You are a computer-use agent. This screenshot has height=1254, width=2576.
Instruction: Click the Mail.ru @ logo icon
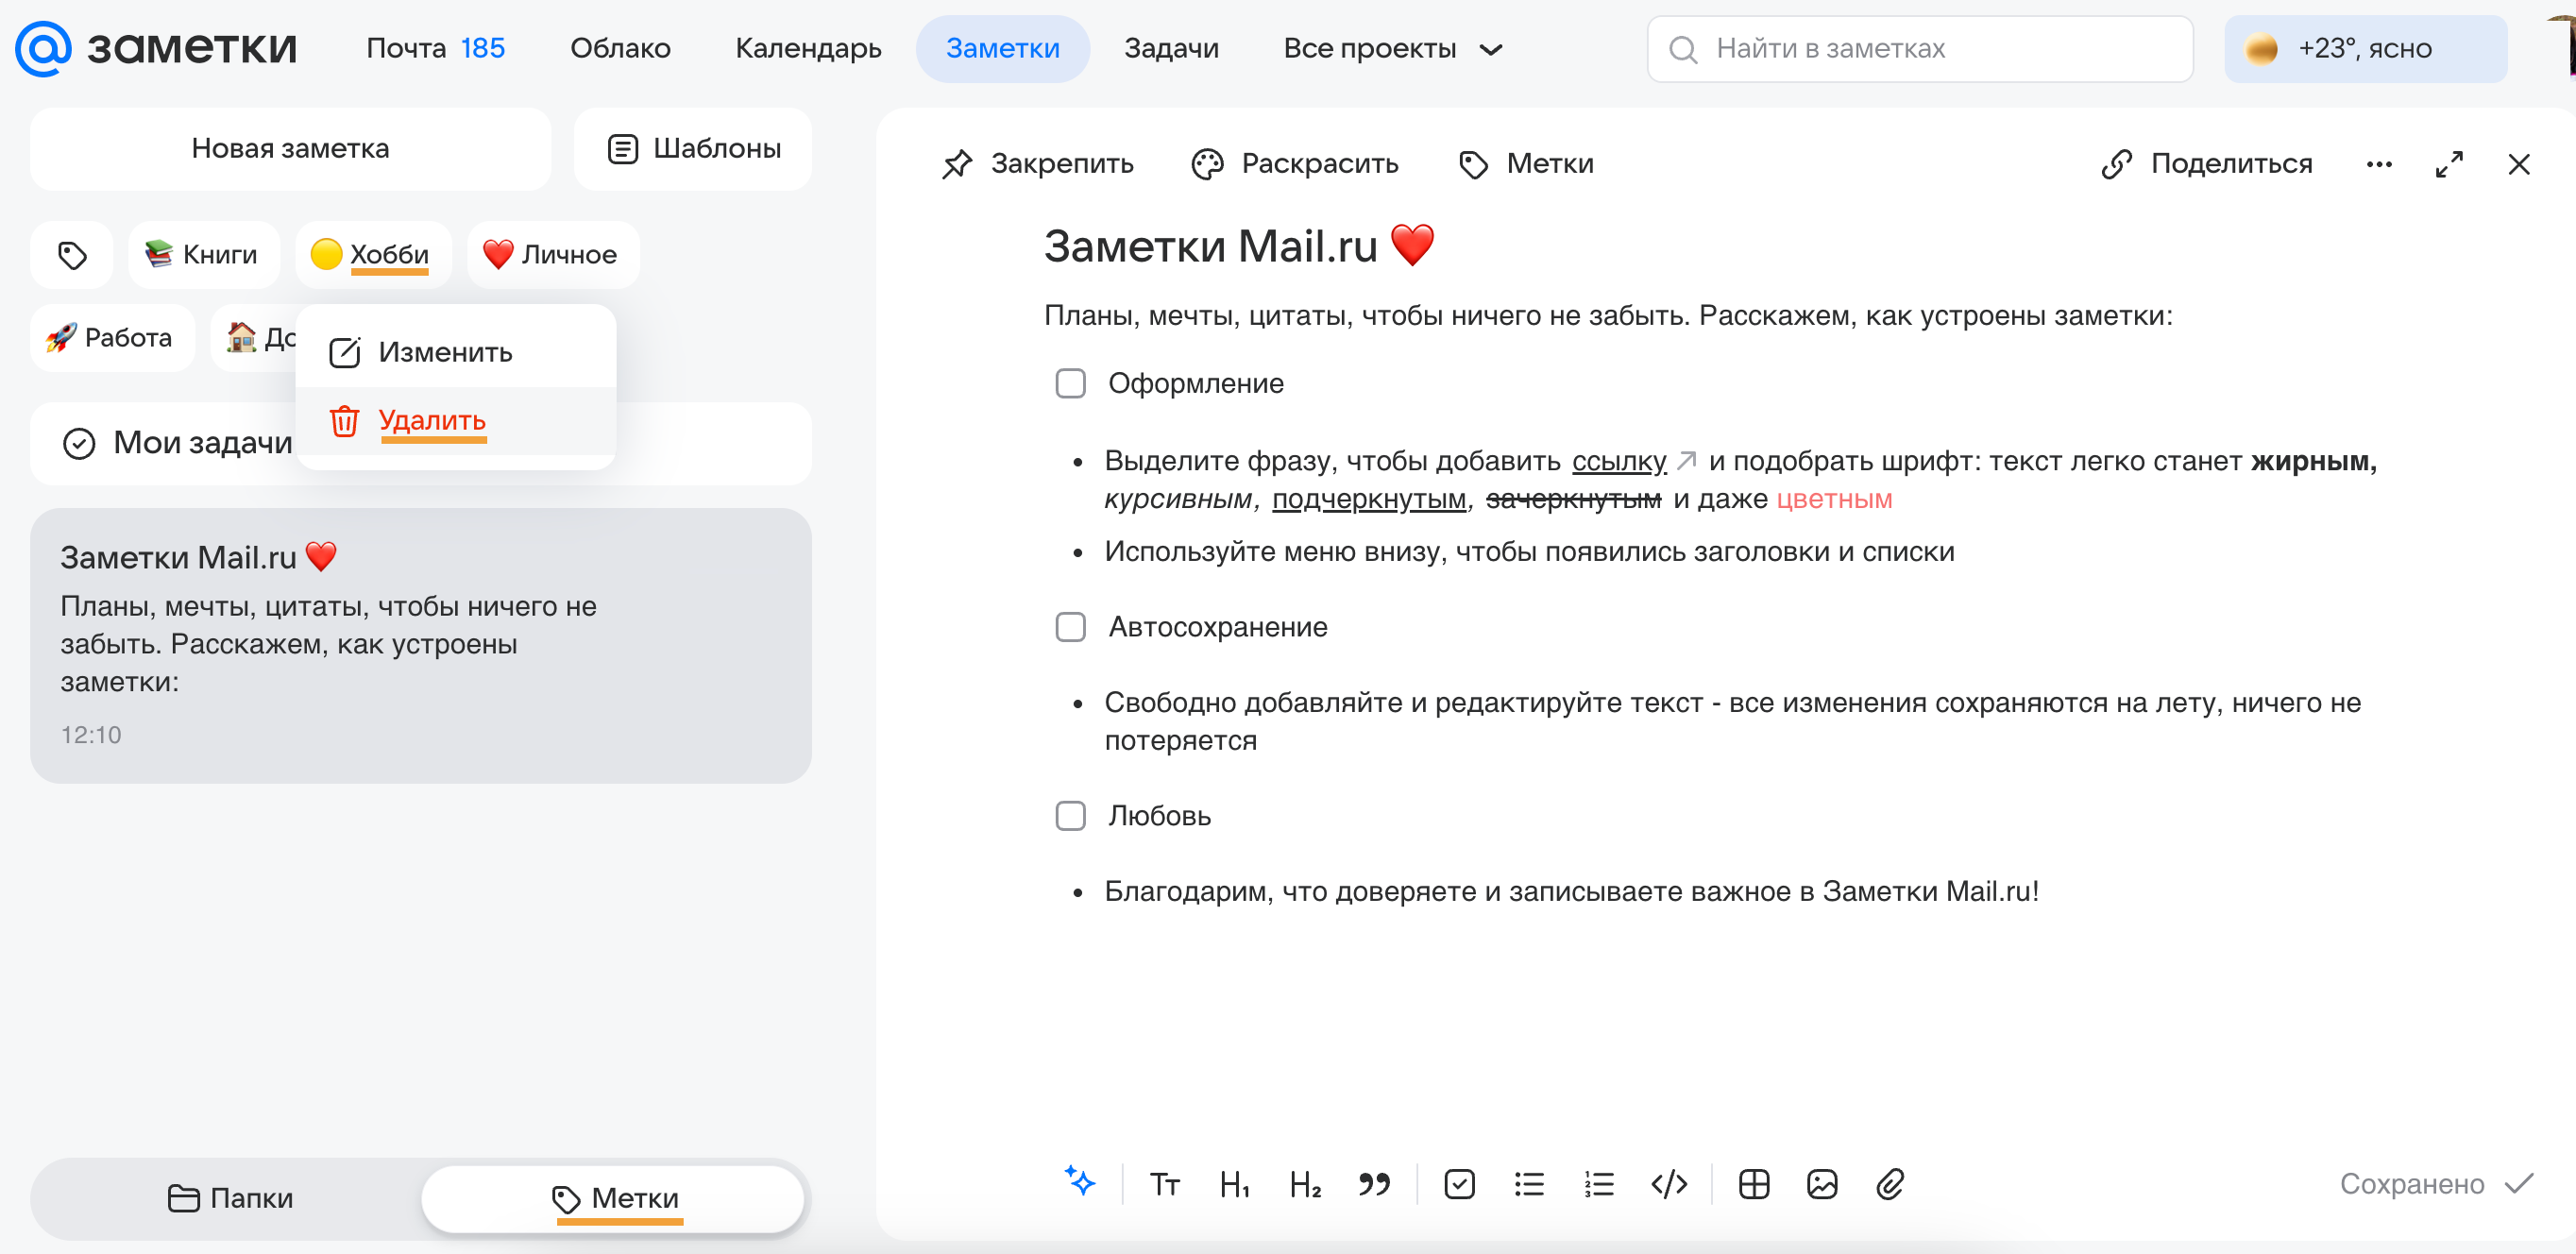pos(43,48)
